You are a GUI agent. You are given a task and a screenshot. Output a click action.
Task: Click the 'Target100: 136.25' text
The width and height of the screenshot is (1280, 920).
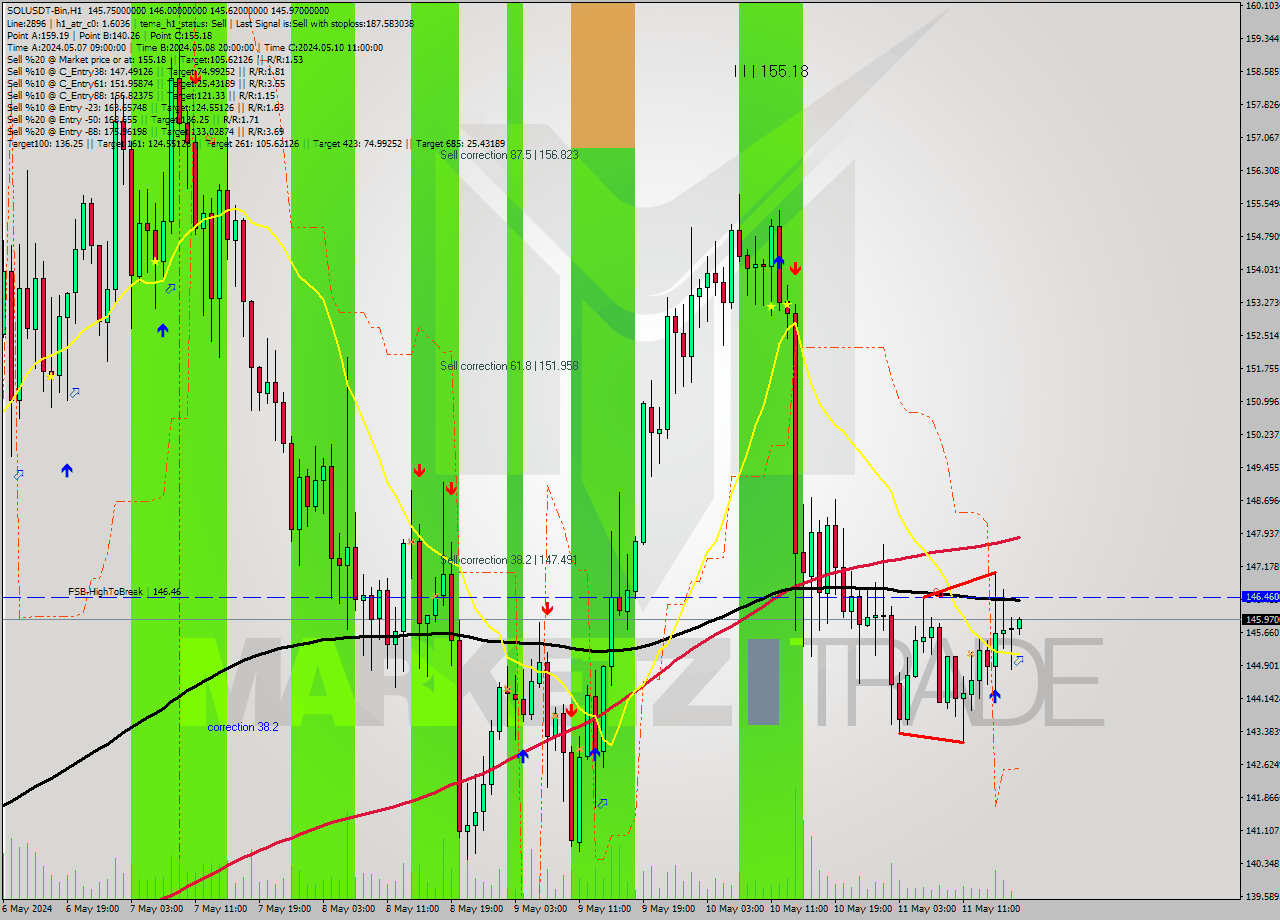(44, 143)
